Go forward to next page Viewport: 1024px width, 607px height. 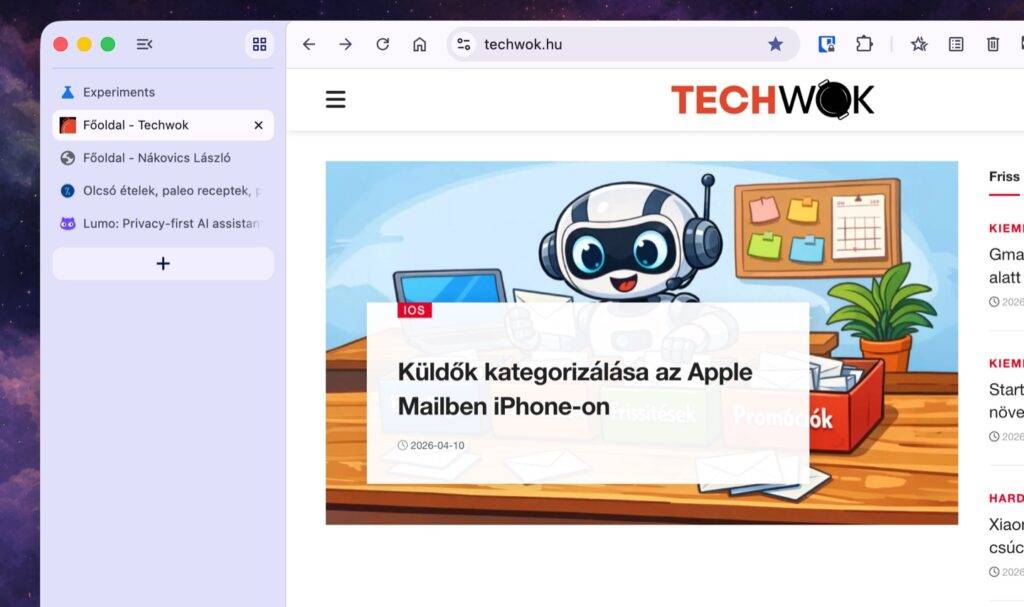click(x=345, y=44)
